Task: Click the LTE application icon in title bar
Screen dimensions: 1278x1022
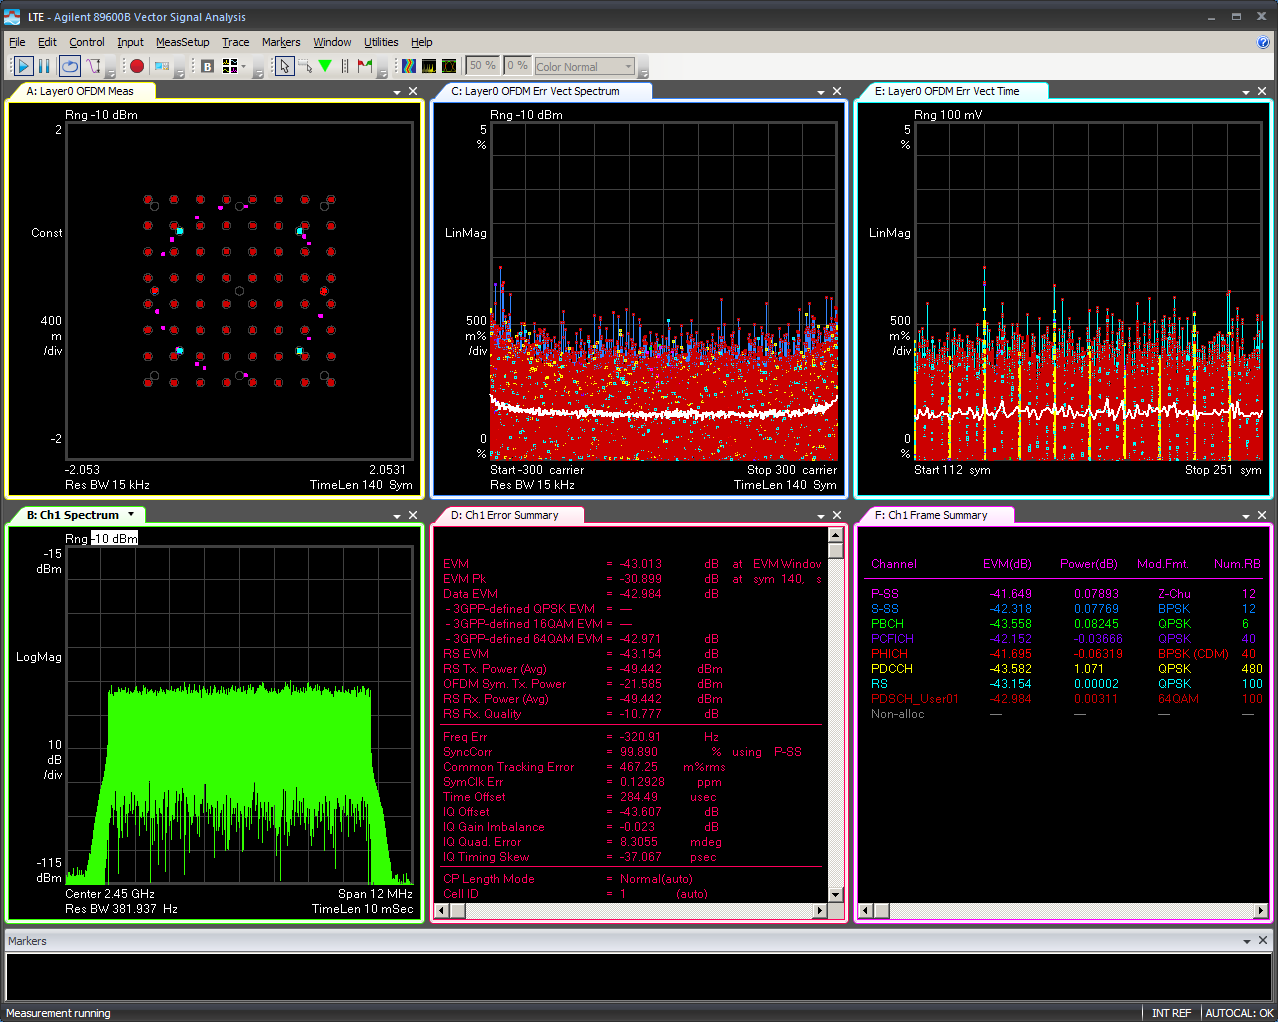Action: pyautogui.click(x=12, y=17)
